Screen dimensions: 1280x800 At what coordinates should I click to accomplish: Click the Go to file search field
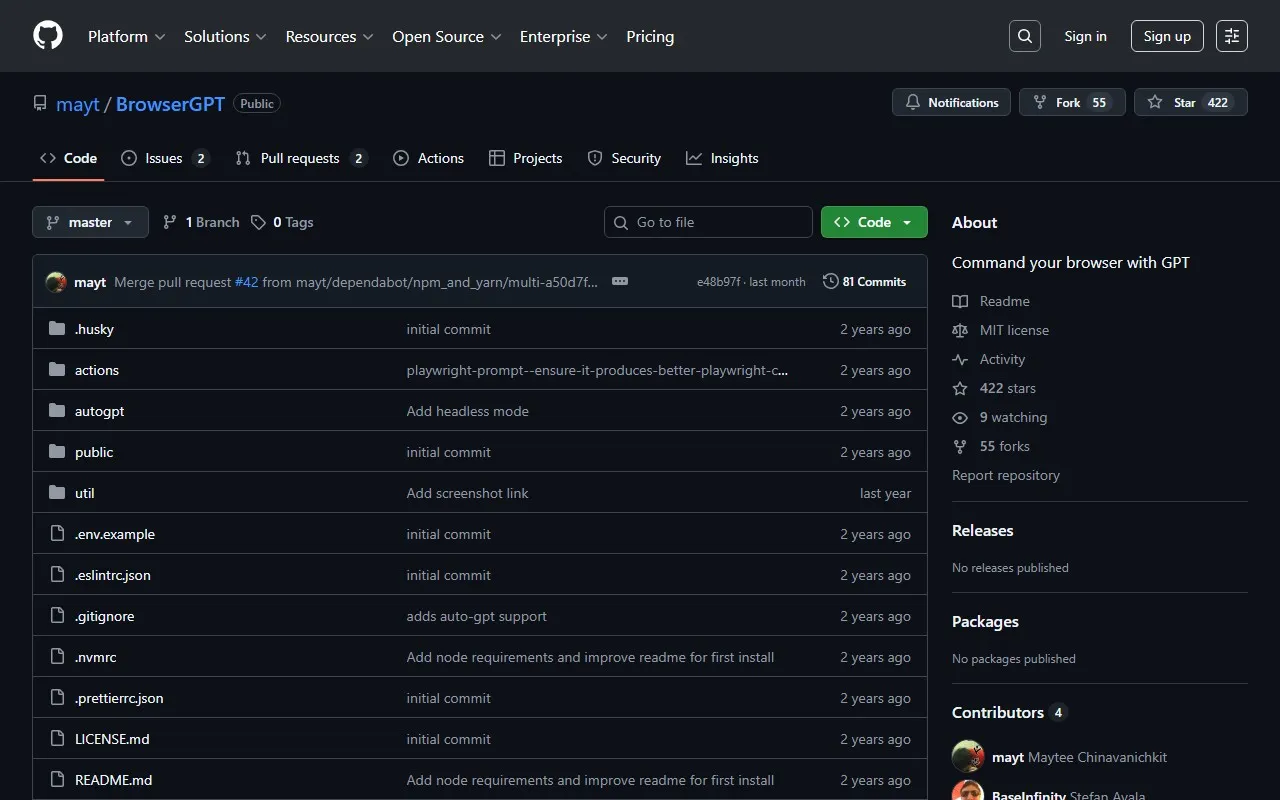point(708,222)
